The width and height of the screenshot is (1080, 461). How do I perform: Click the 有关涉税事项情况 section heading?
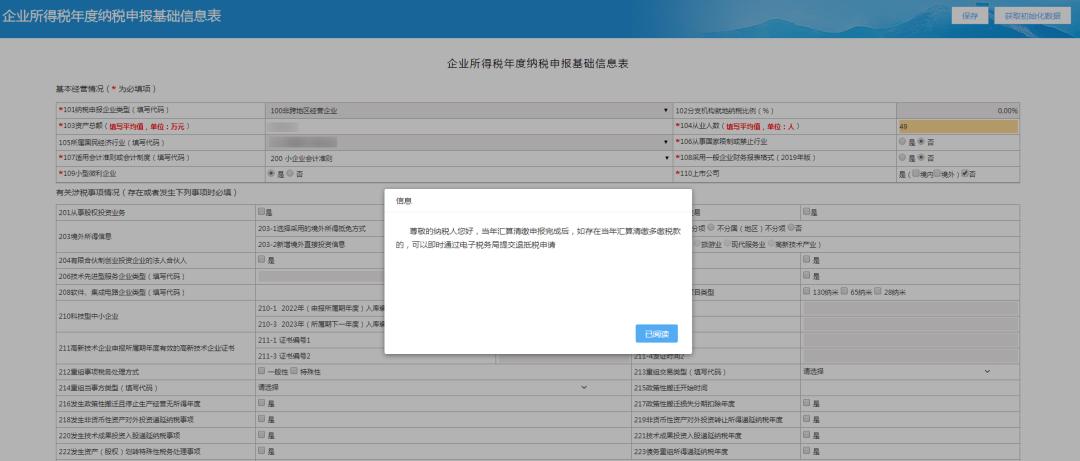point(146,193)
